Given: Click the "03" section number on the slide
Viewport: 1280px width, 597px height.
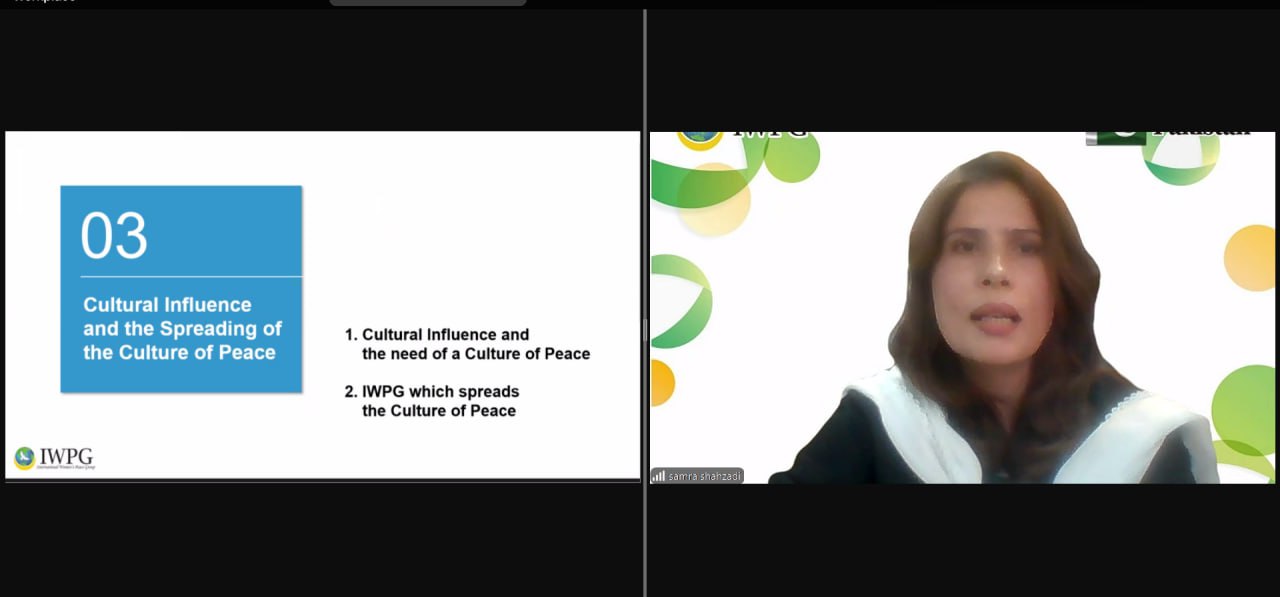Looking at the screenshot, I should [x=114, y=236].
